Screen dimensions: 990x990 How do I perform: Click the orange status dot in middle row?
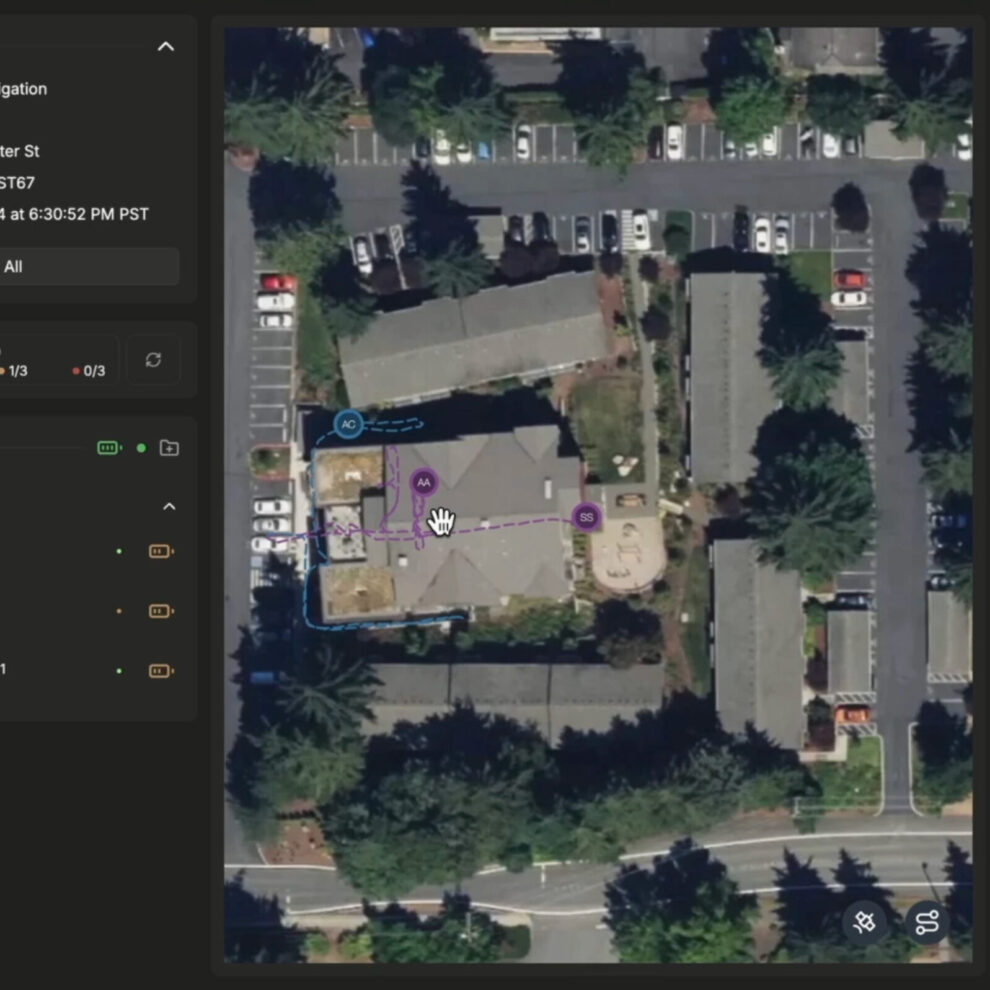(119, 611)
